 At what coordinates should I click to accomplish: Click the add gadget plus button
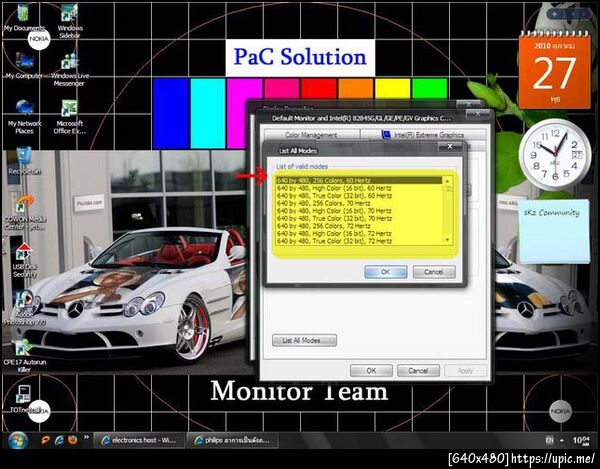point(555,14)
